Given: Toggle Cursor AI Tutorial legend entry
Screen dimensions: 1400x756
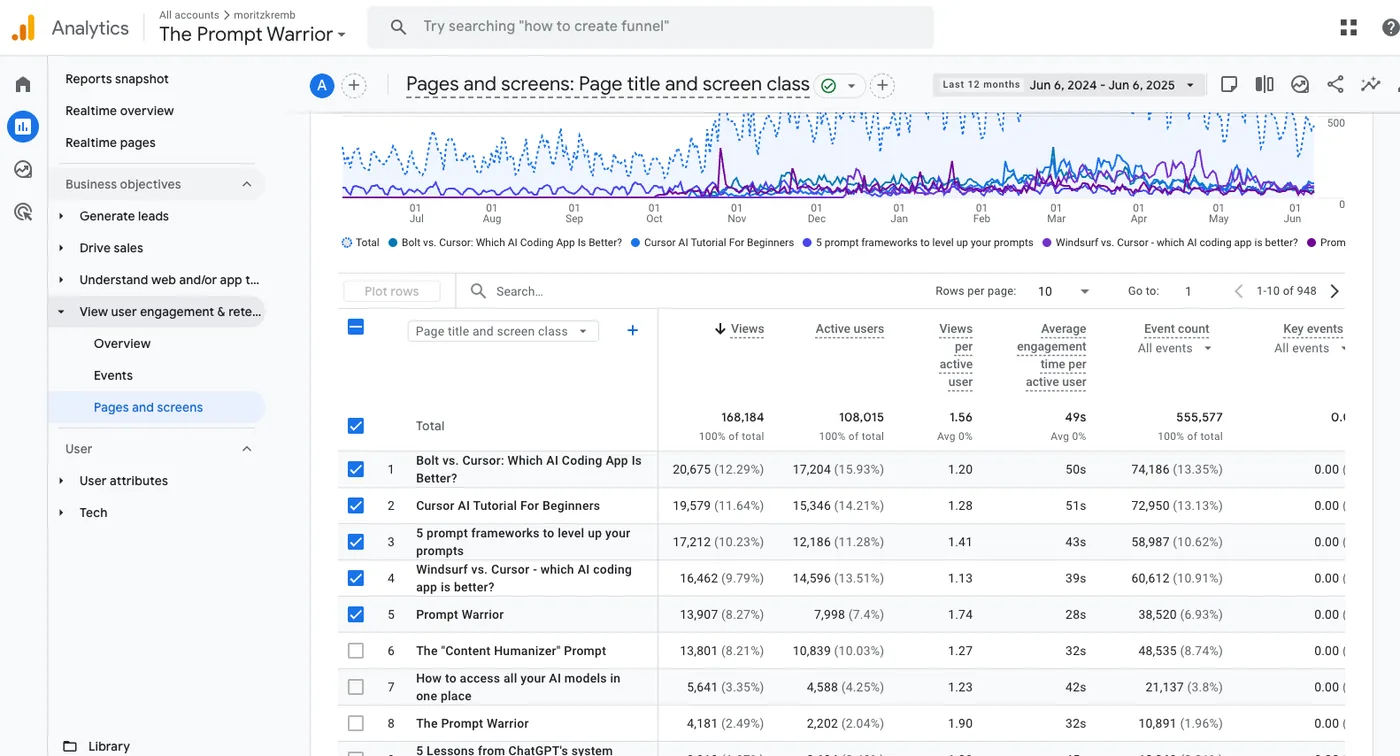Looking at the screenshot, I should tap(712, 243).
